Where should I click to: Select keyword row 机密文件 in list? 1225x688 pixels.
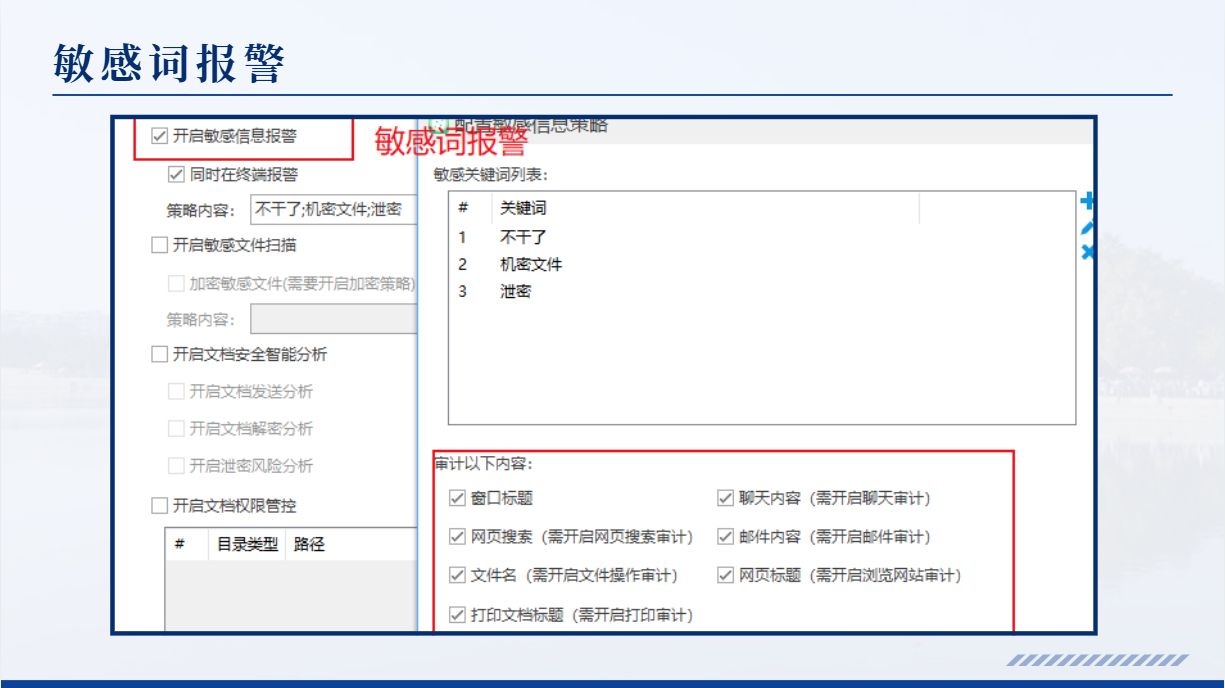tap(531, 265)
